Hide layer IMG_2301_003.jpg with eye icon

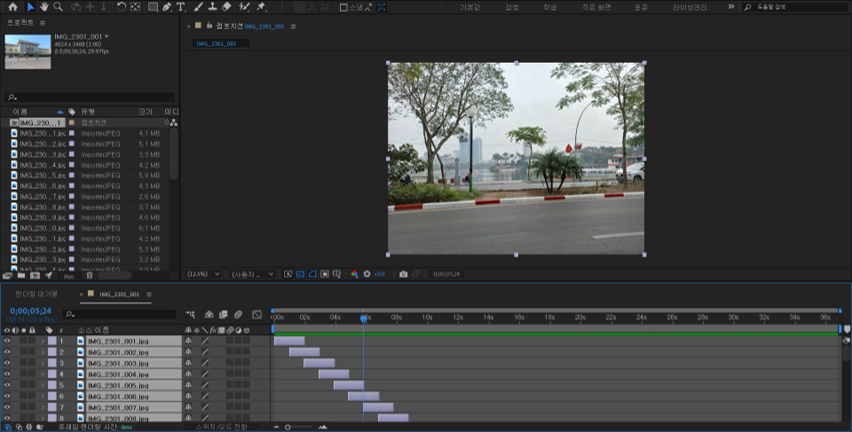pos(7,363)
